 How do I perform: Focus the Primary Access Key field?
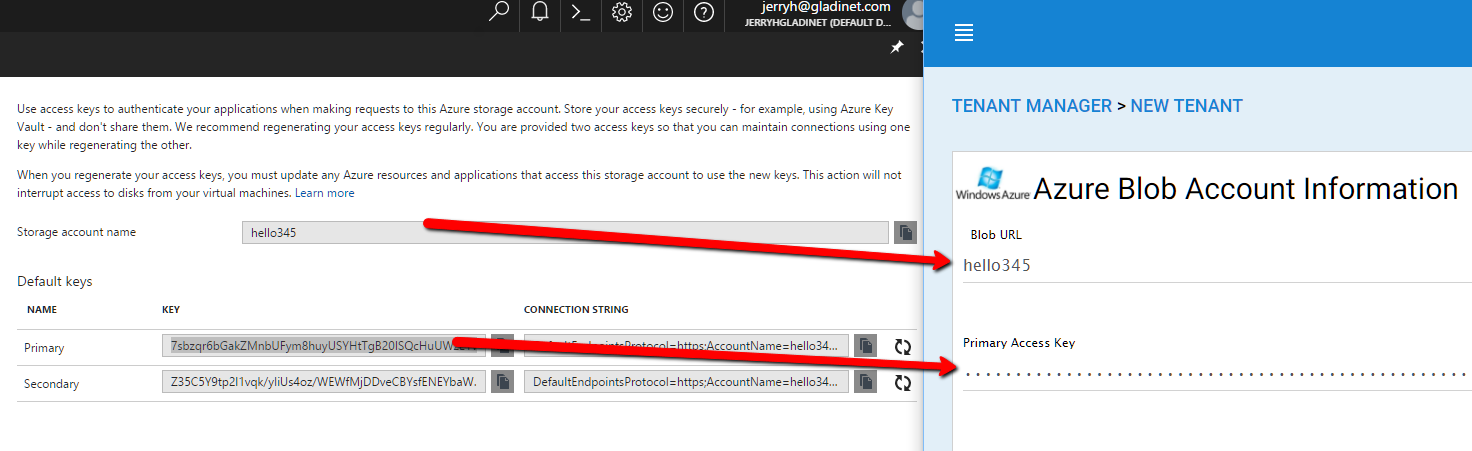click(1217, 374)
